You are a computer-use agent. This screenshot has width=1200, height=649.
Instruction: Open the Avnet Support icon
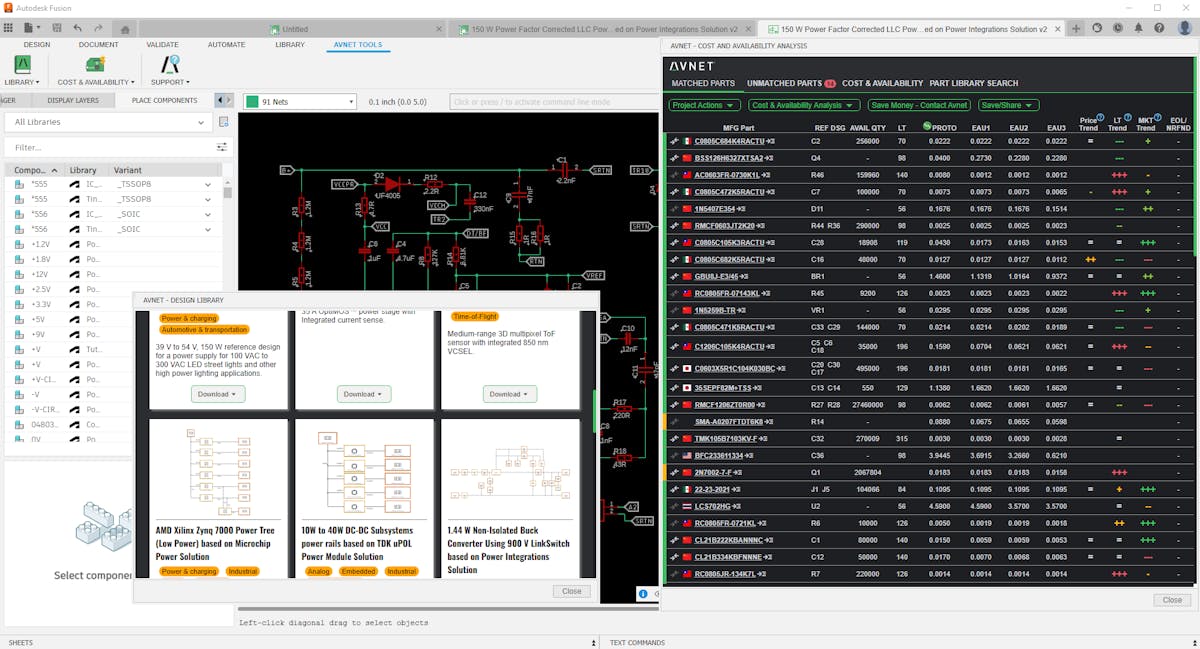click(x=170, y=65)
